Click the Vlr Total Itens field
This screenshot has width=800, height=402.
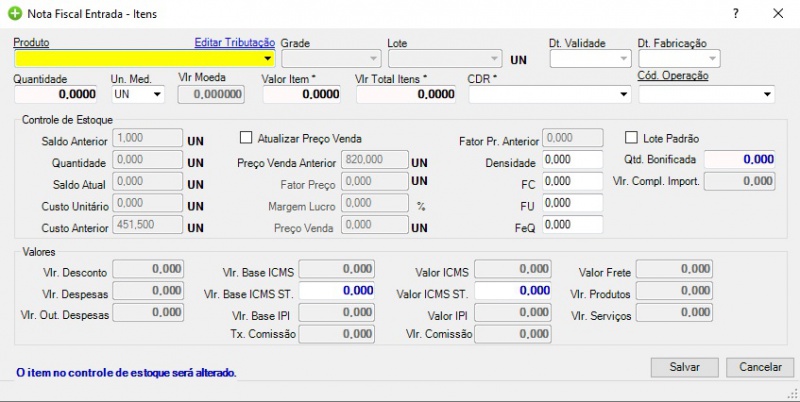(x=406, y=95)
